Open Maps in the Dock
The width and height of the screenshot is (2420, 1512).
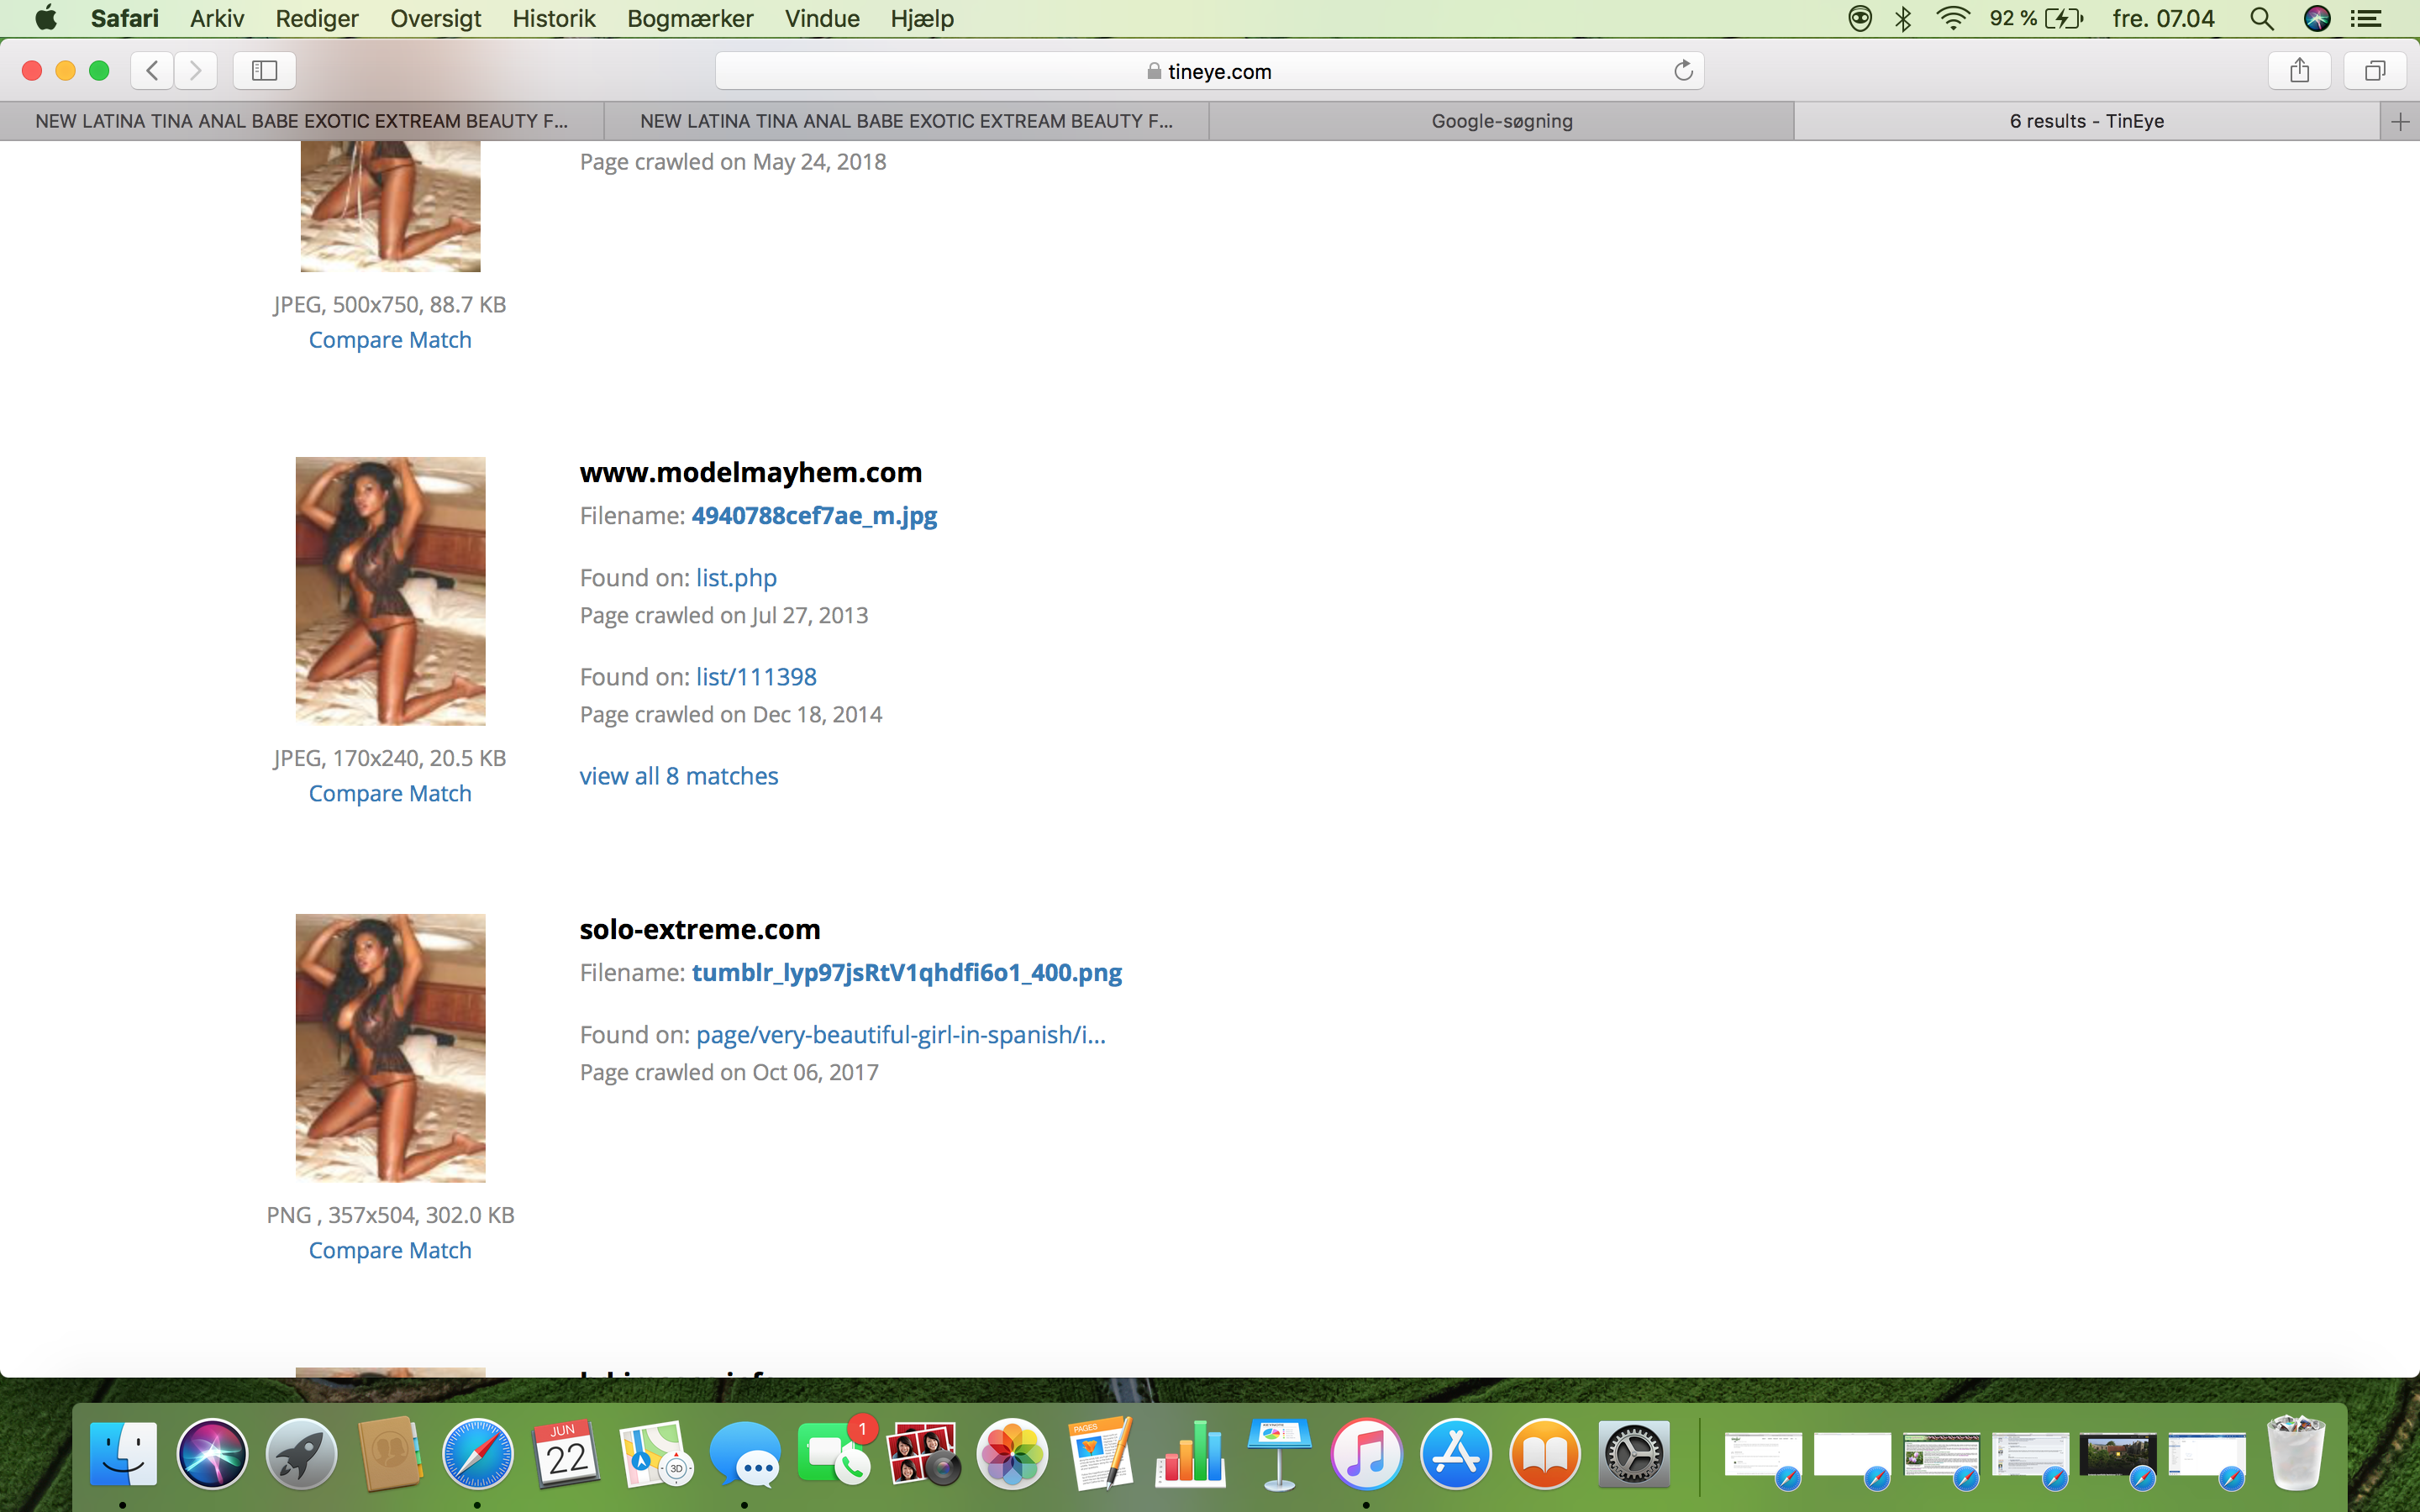656,1454
